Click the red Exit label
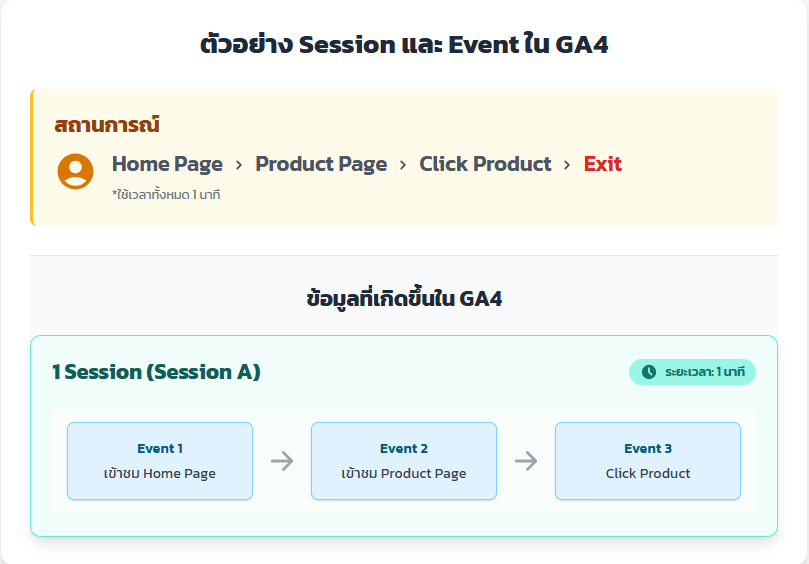Image resolution: width=809 pixels, height=564 pixels. [603, 164]
